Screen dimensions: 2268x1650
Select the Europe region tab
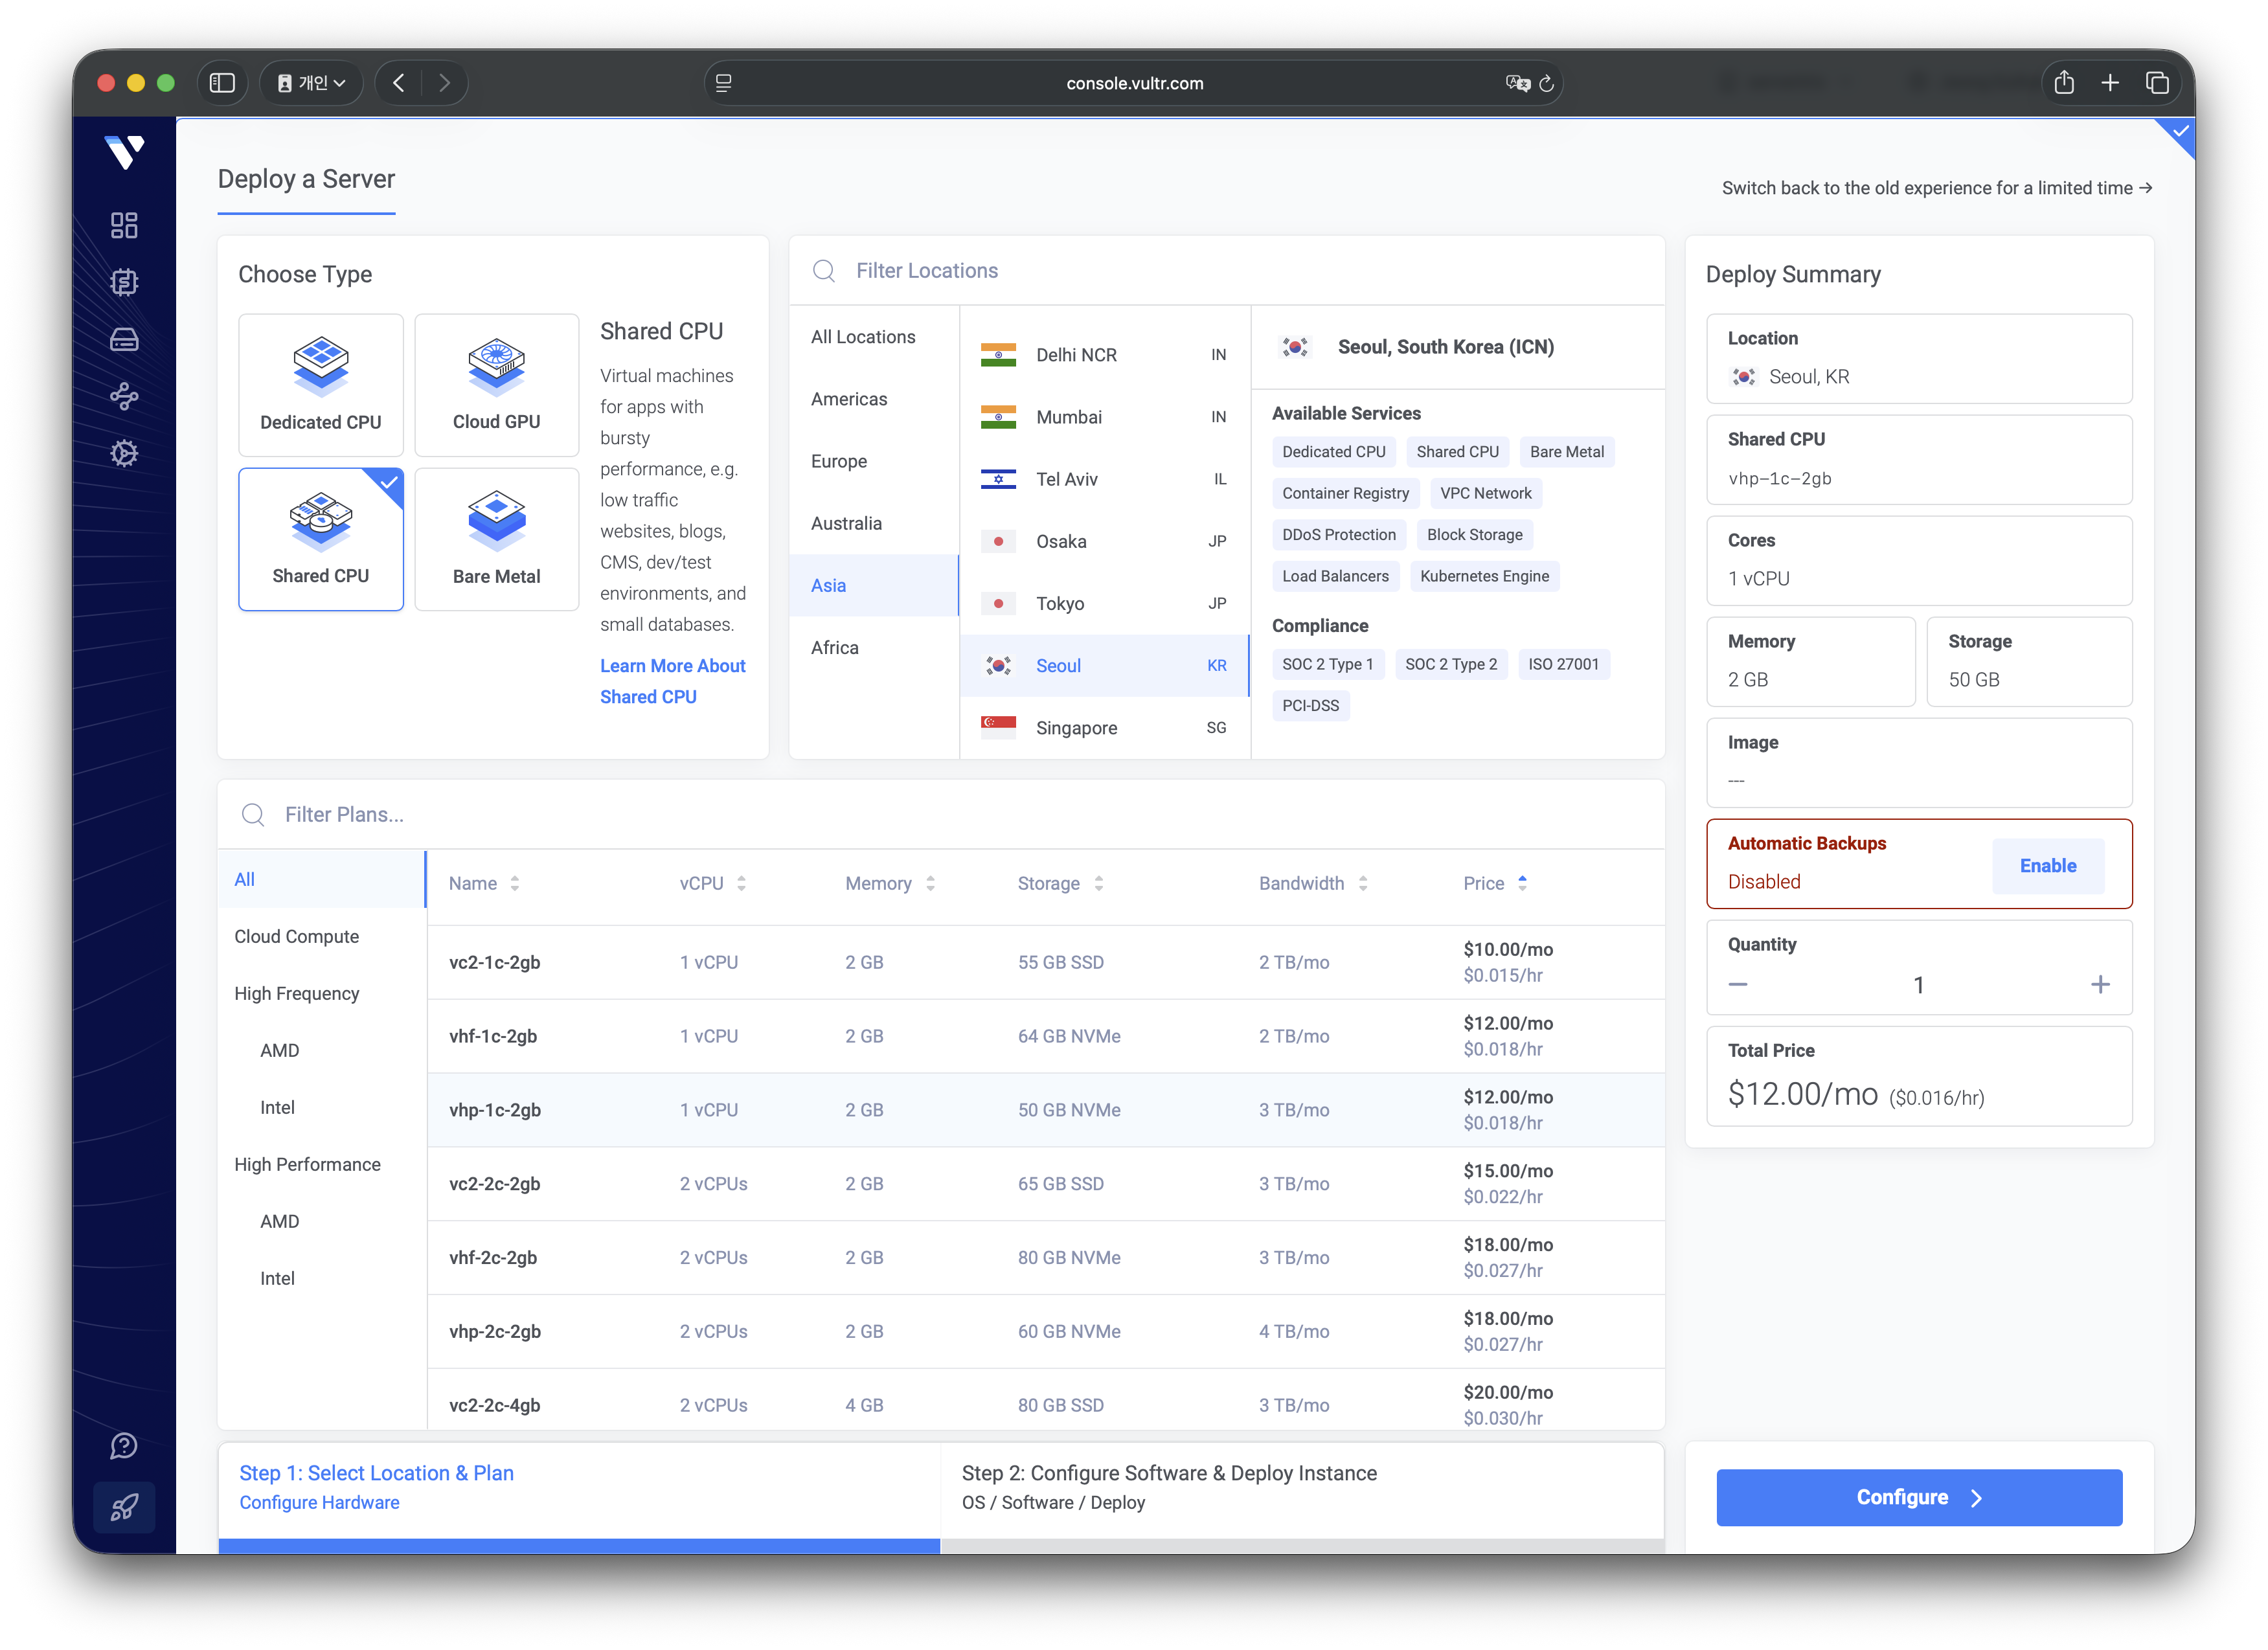(x=874, y=462)
